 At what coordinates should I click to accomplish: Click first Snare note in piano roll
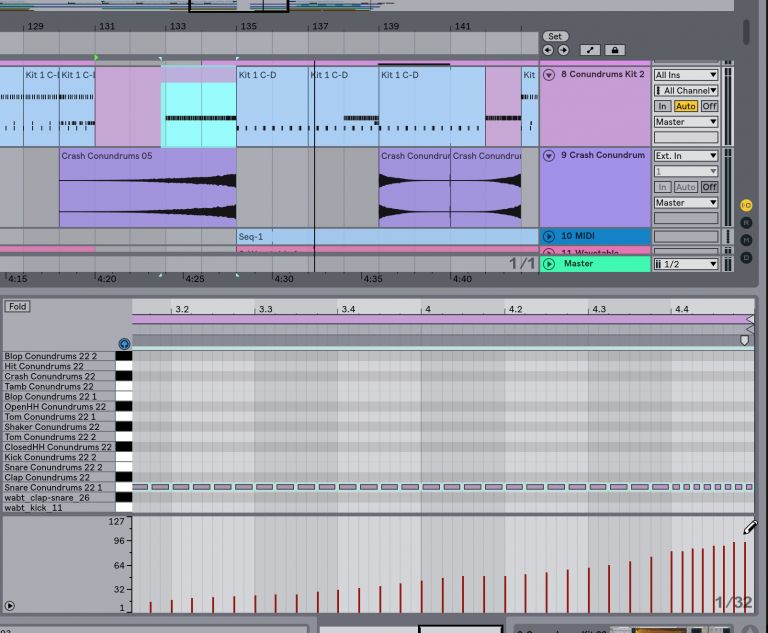[140, 487]
